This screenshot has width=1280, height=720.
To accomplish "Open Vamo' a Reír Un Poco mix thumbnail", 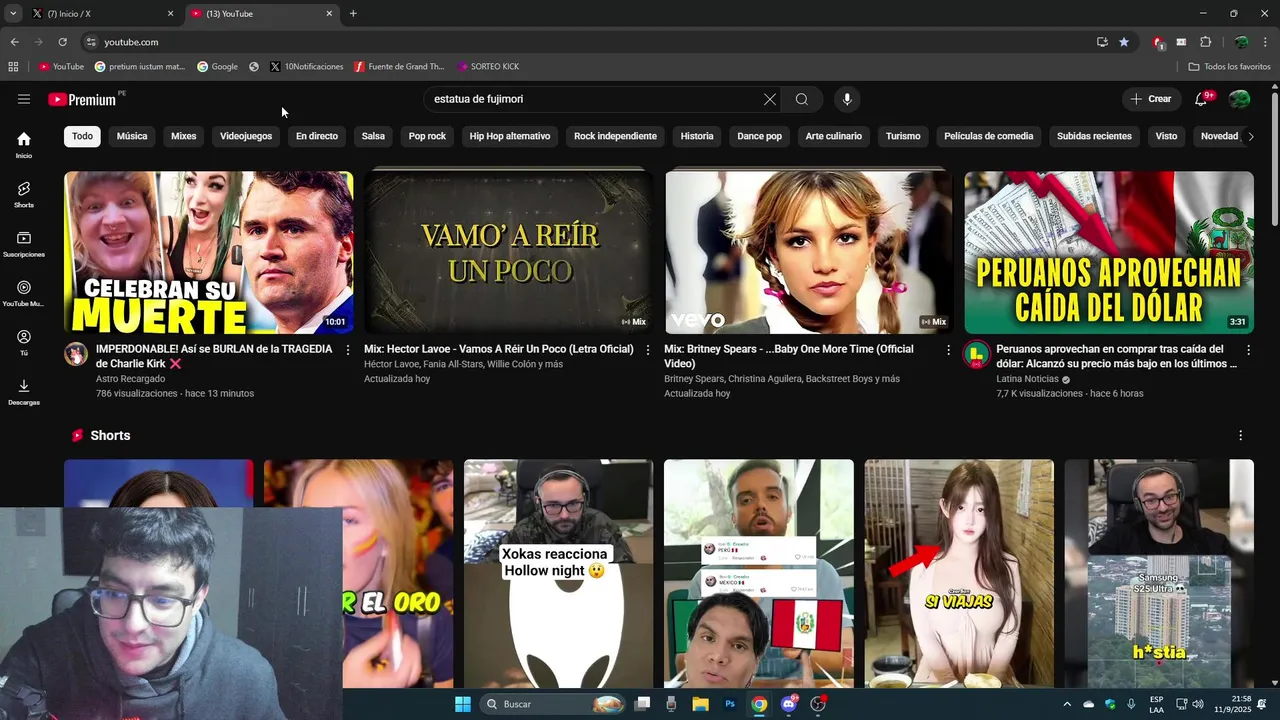I will tap(508, 252).
